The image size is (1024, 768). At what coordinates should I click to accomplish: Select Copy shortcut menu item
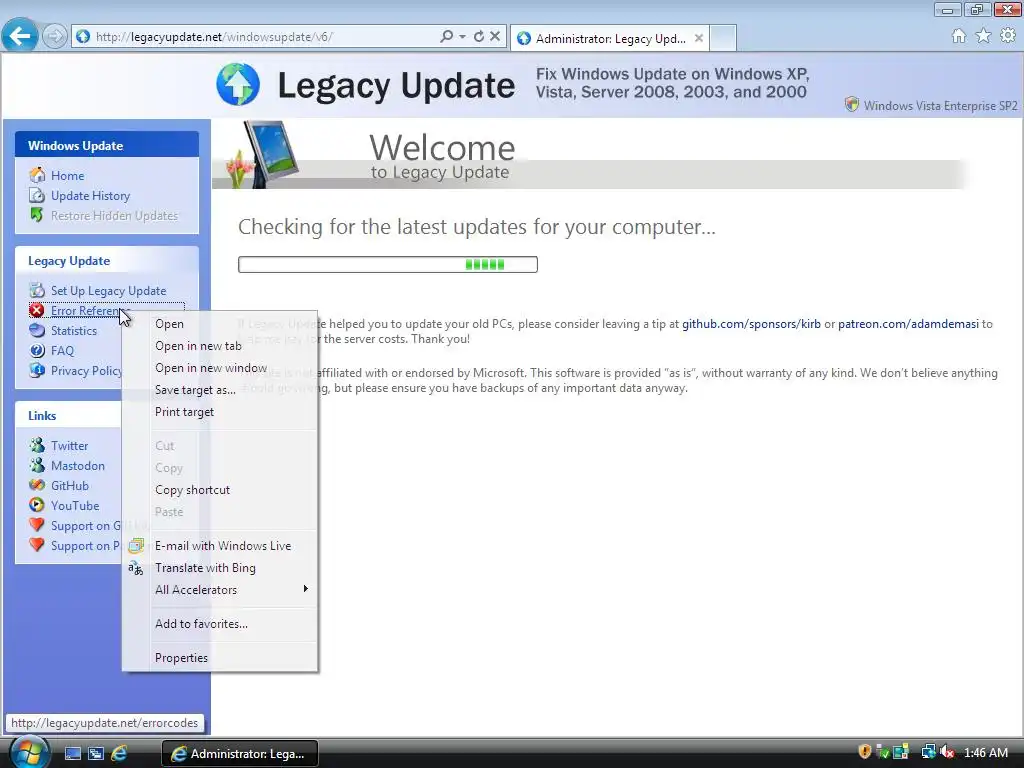tap(220, 490)
